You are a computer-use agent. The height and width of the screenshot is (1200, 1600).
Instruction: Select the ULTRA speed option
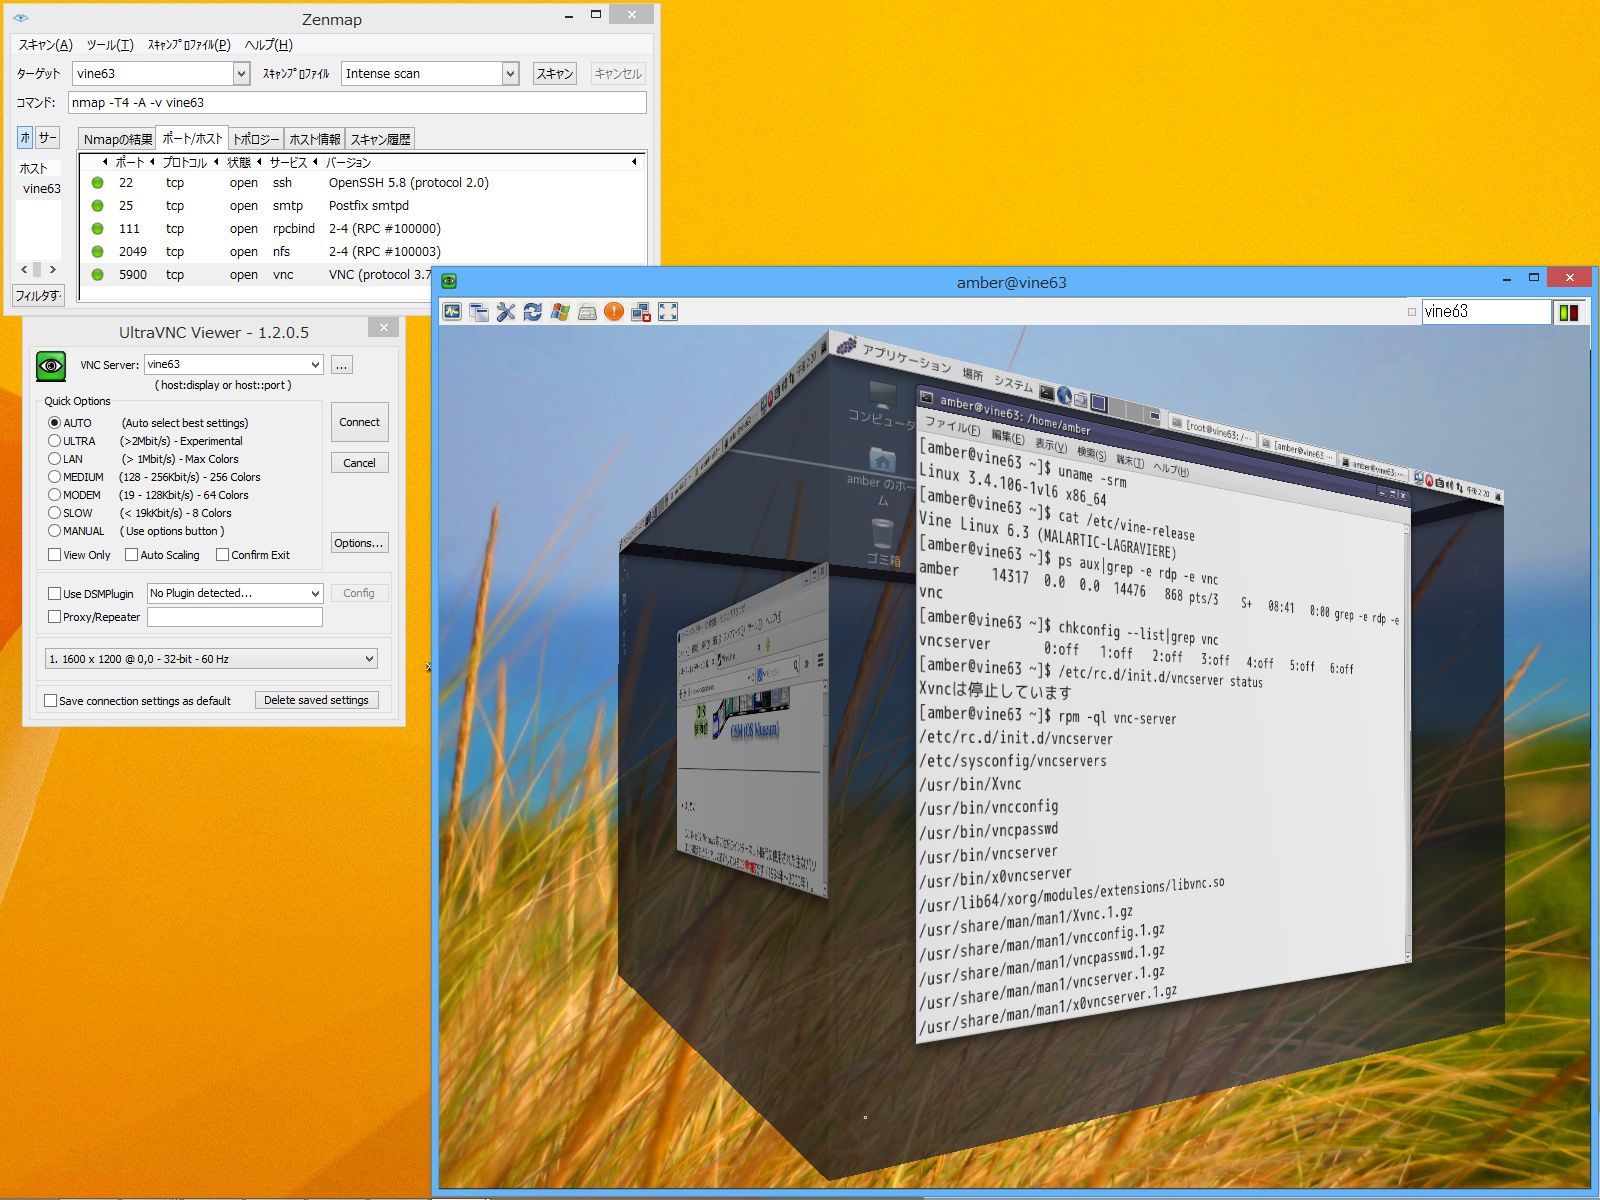click(x=55, y=441)
